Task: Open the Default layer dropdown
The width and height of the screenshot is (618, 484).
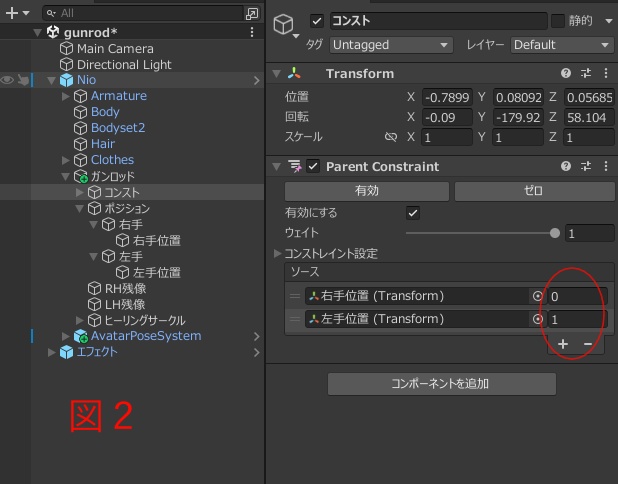Action: 562,45
